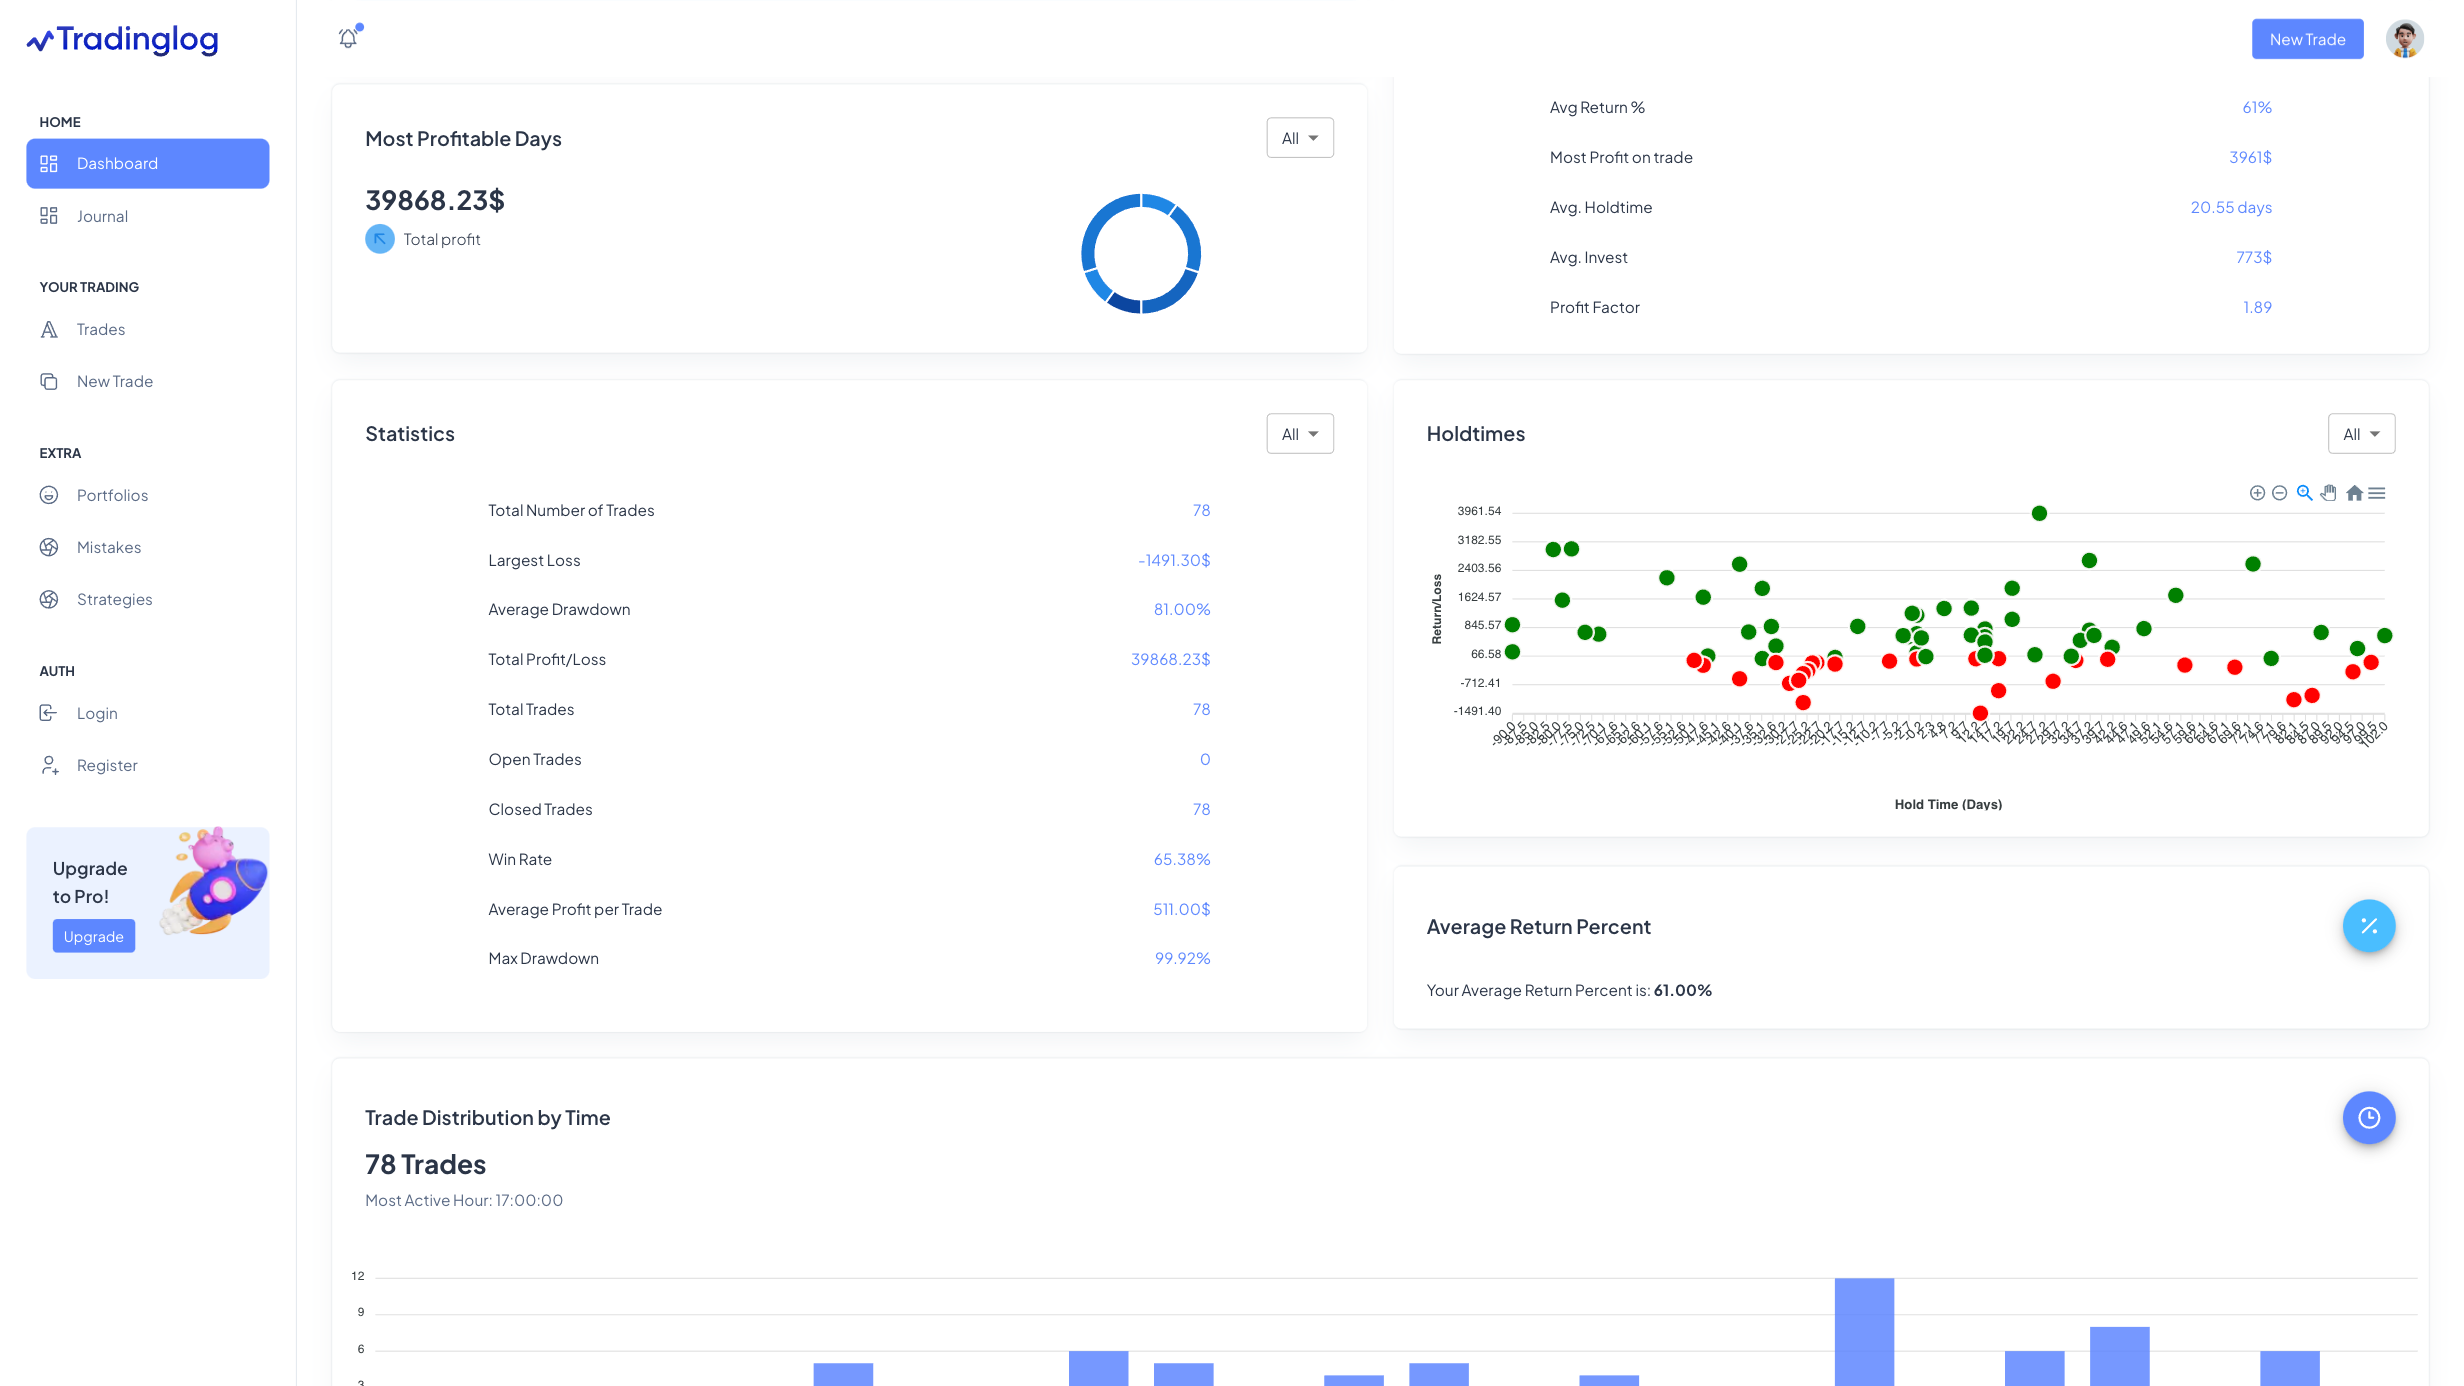
Task: Open the Mistakes menu item
Action: 148,547
